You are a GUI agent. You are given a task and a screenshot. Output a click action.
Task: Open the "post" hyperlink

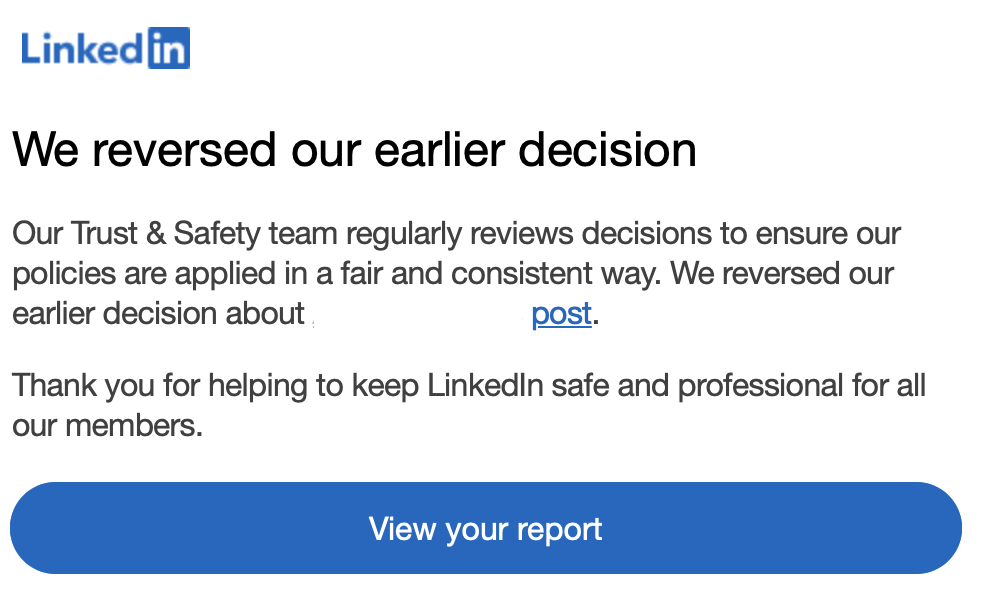tap(561, 314)
